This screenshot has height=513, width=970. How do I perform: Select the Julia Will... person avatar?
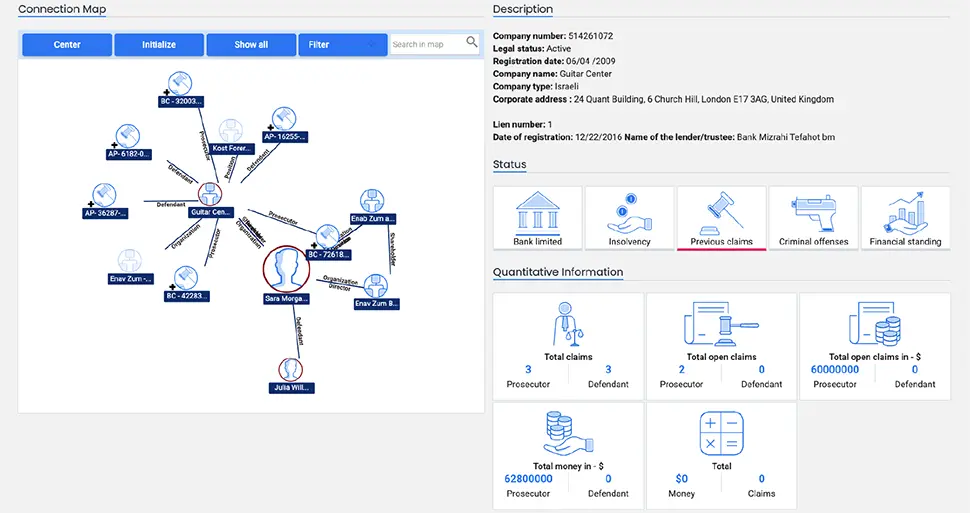pyautogui.click(x=291, y=370)
